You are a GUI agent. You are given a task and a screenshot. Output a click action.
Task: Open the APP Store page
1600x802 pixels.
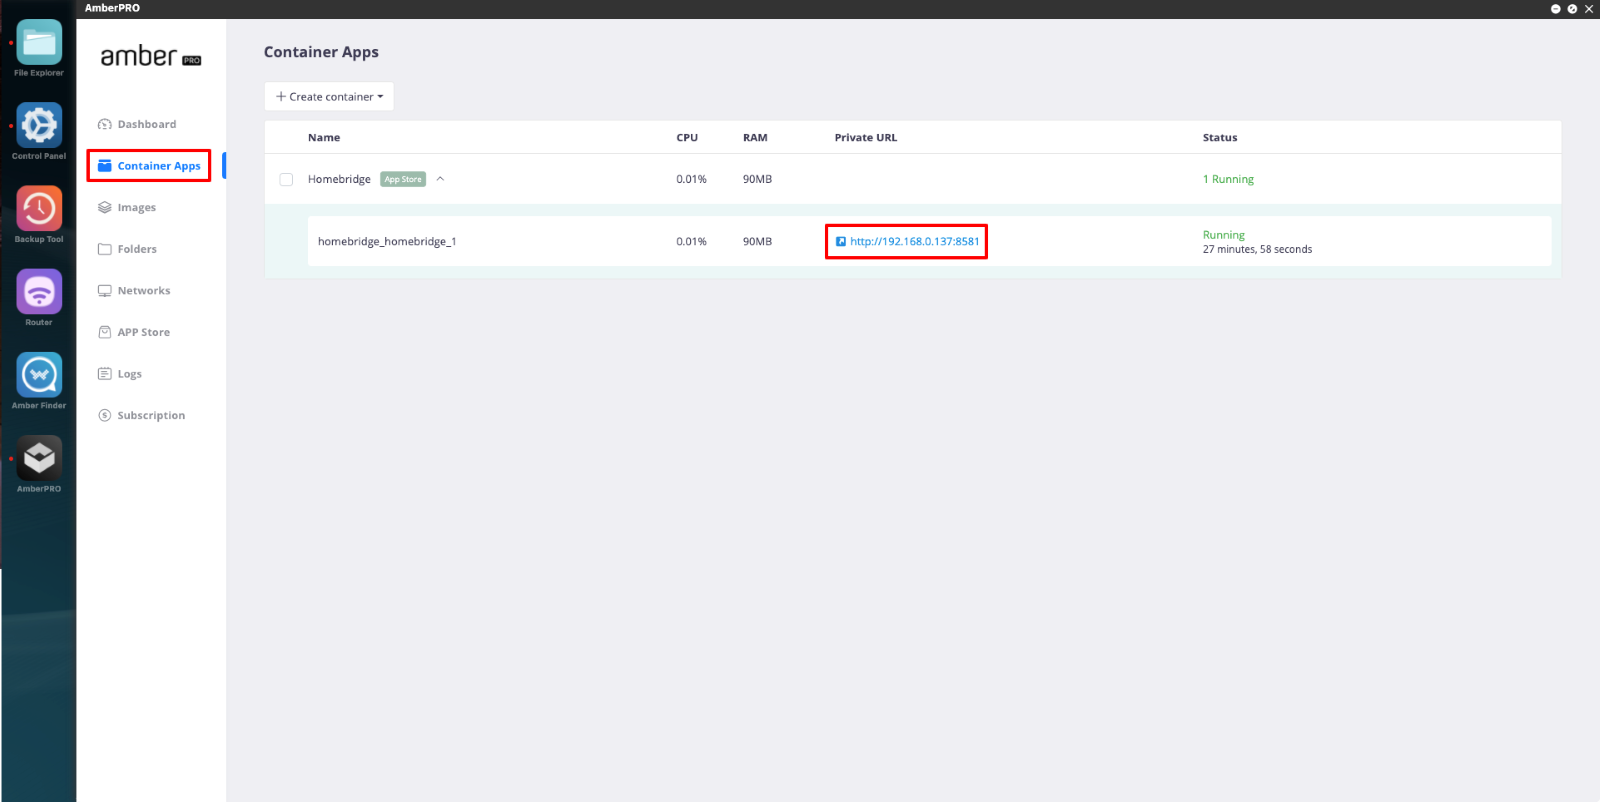tap(144, 332)
